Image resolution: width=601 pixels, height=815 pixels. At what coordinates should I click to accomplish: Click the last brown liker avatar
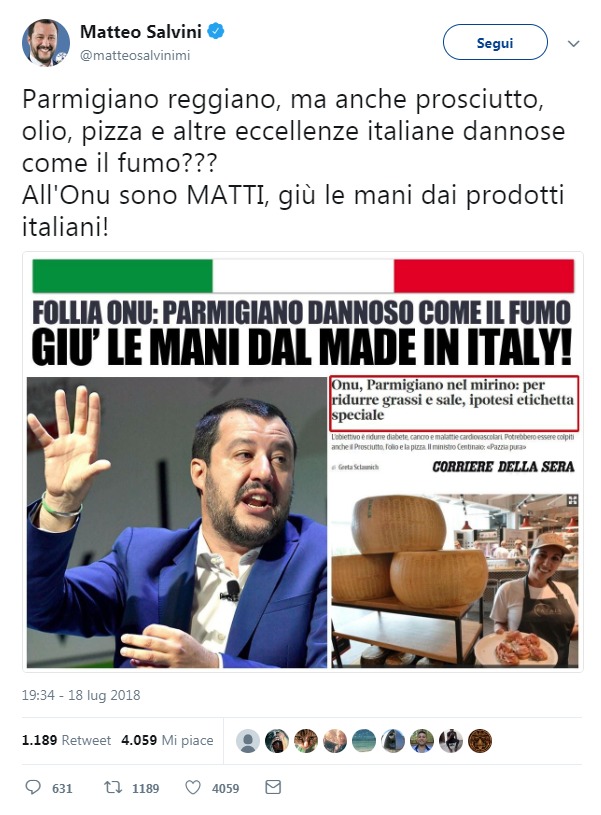480,741
